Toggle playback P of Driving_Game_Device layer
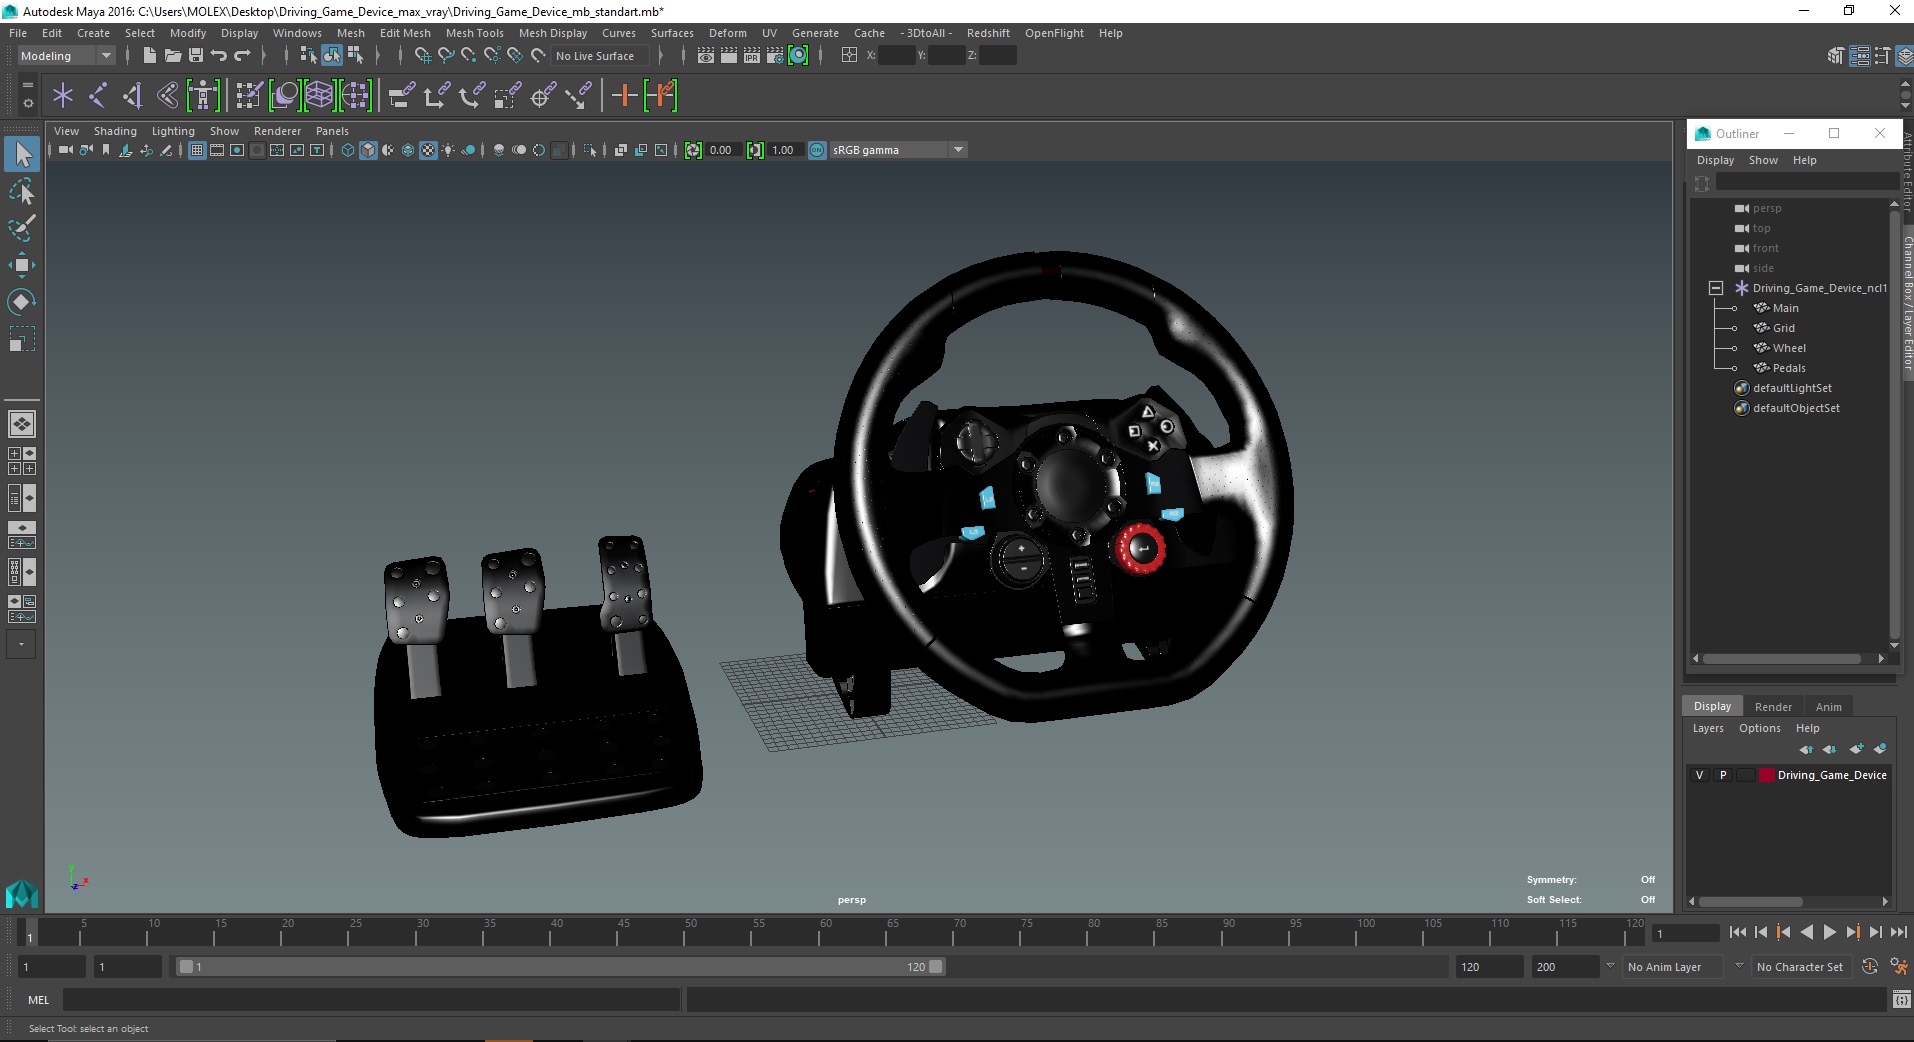Image resolution: width=1914 pixels, height=1042 pixels. click(x=1723, y=775)
